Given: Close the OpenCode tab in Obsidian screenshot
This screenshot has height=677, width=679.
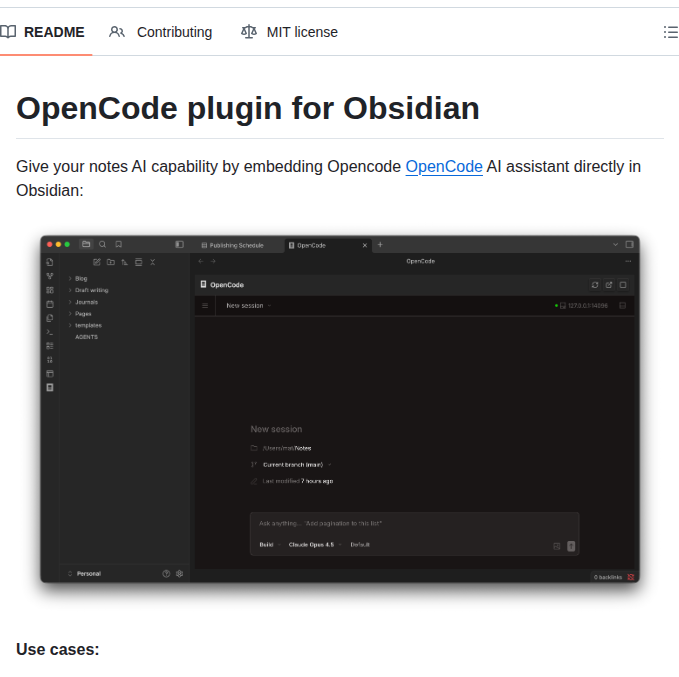Looking at the screenshot, I should 365,245.
